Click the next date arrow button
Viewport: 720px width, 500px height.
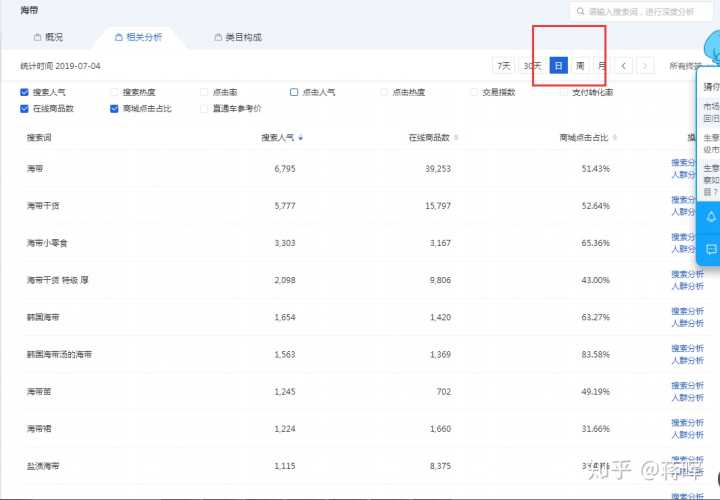tap(647, 66)
